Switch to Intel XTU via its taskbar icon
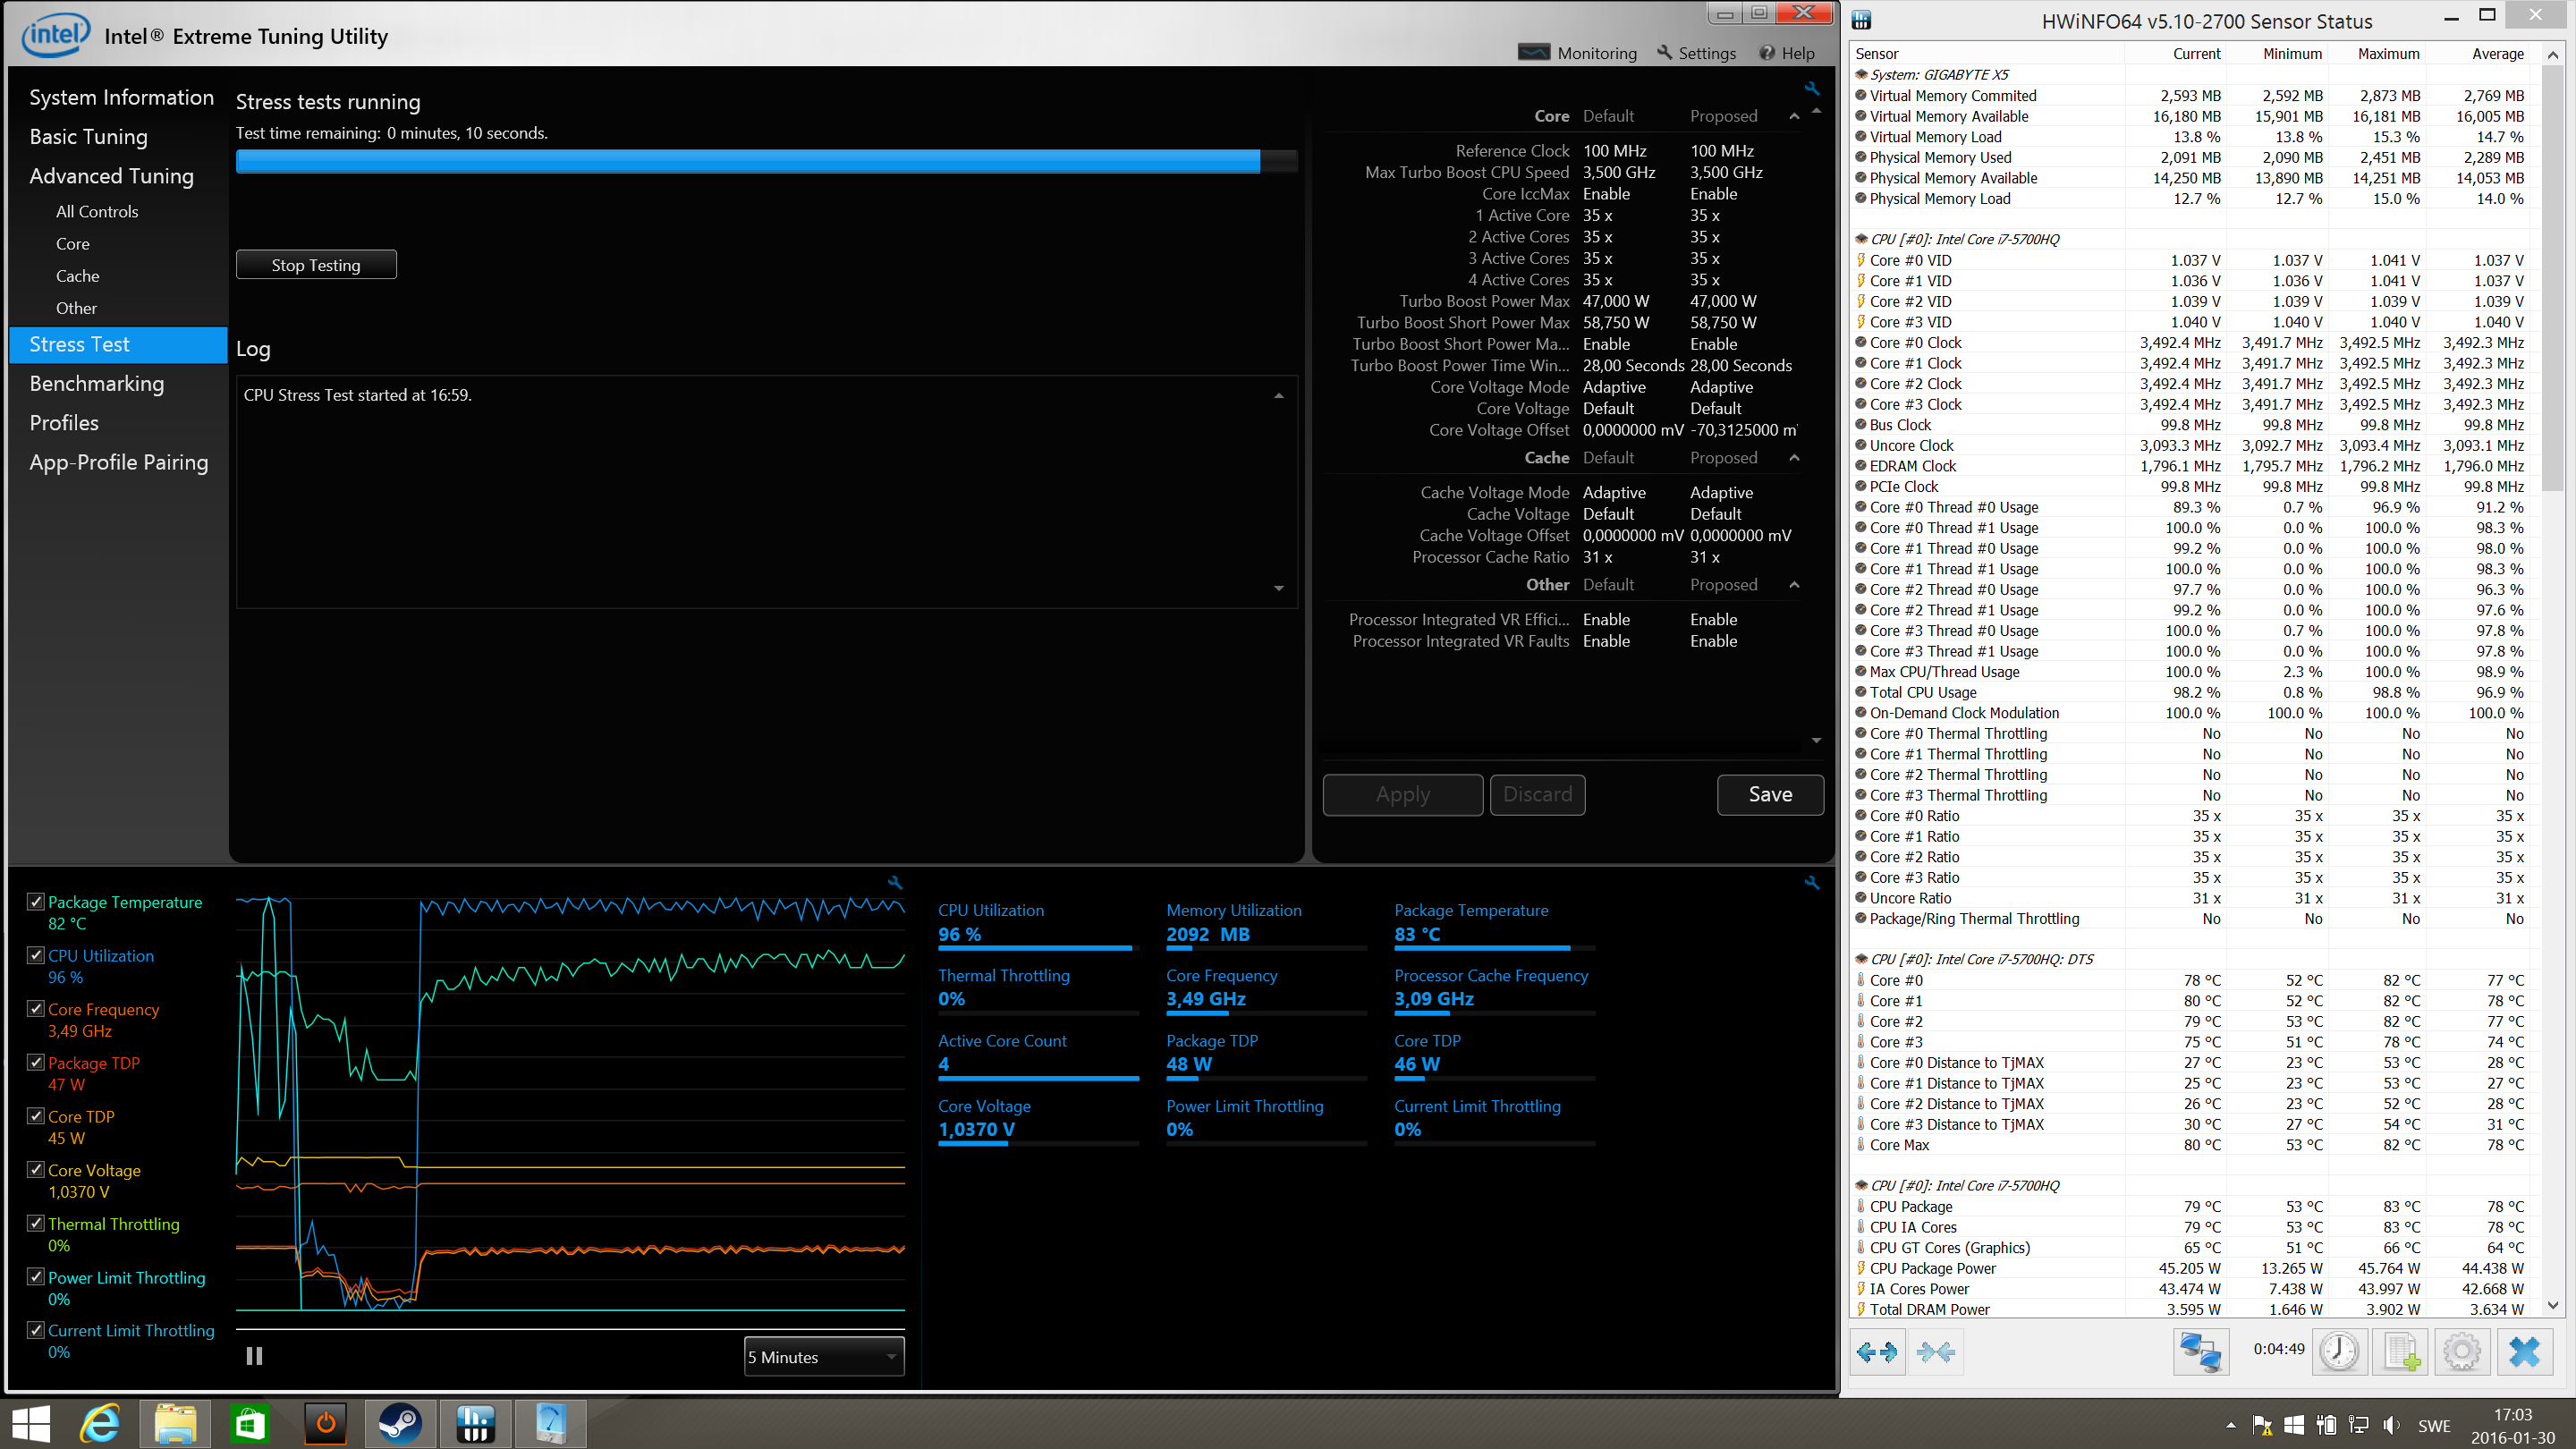Viewport: 2576px width, 1449px height. [x=550, y=1423]
